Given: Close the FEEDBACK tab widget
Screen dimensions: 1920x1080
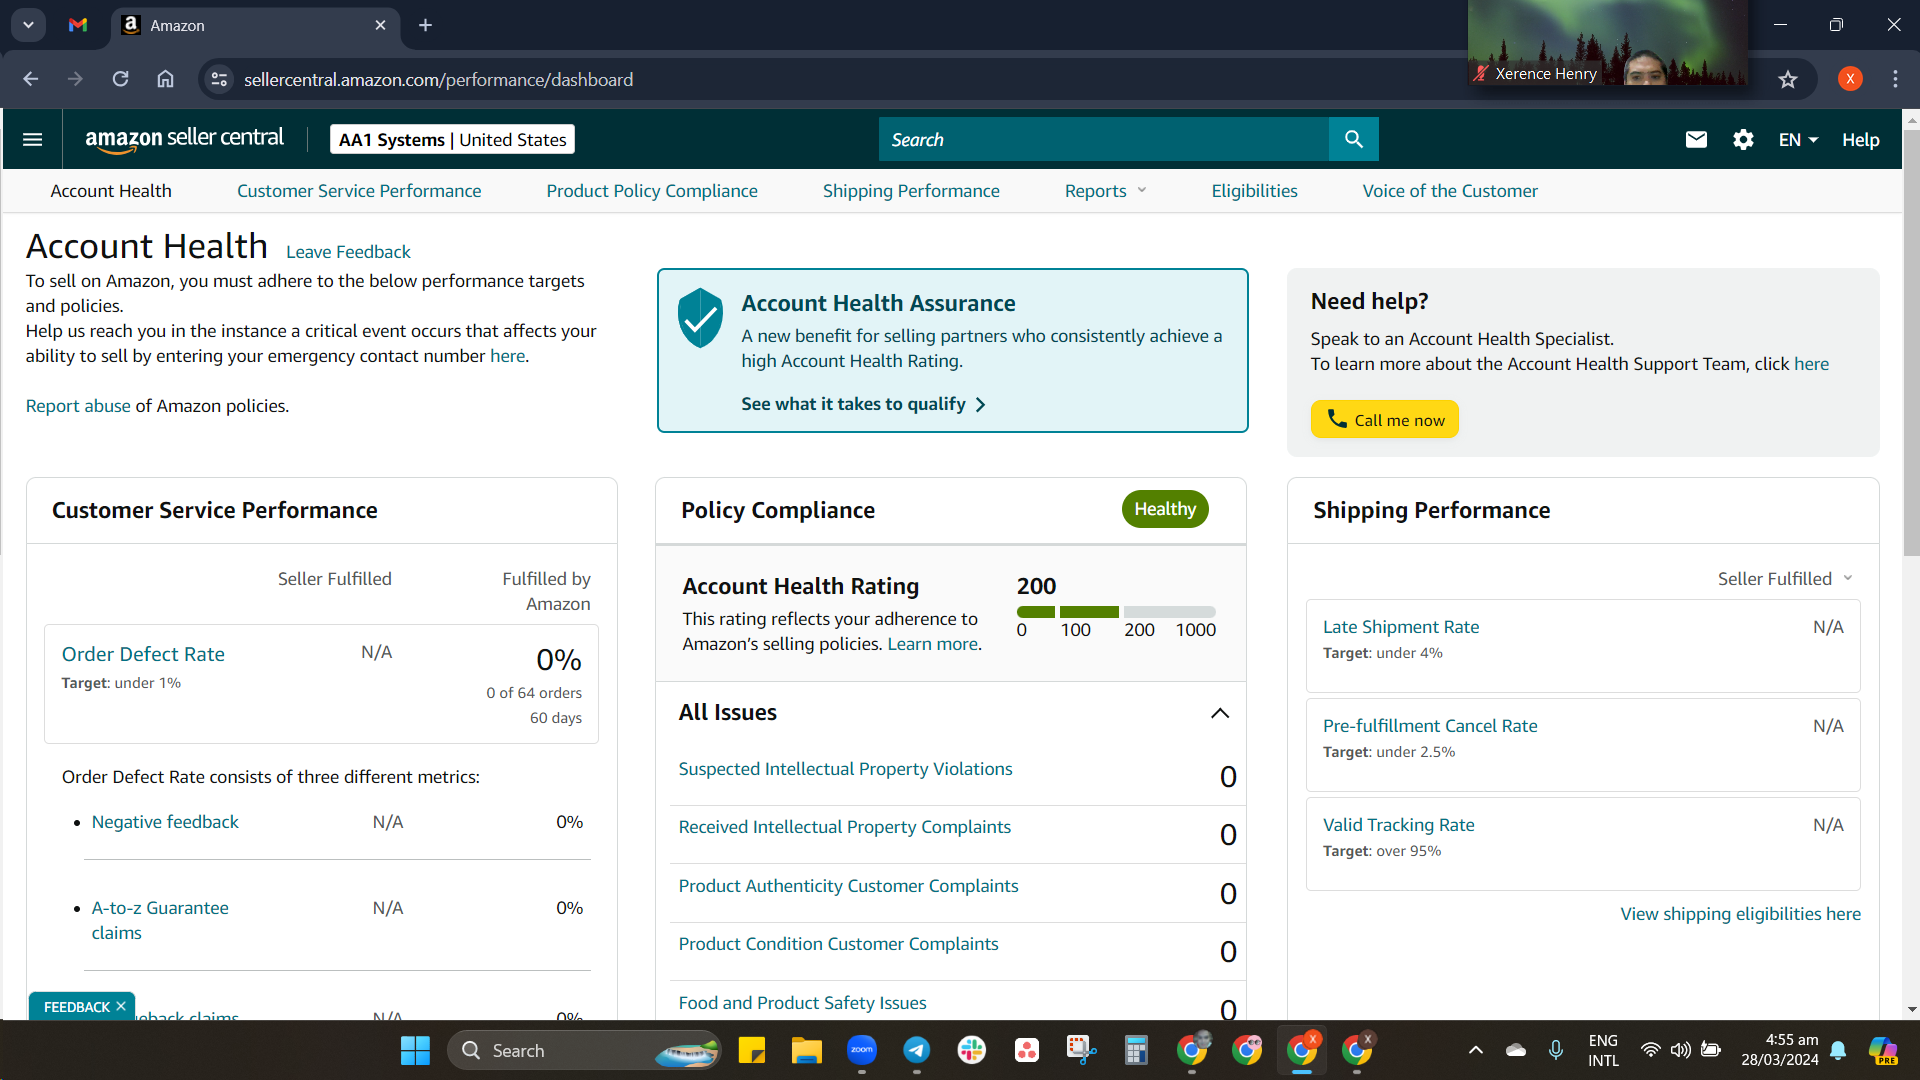Looking at the screenshot, I should point(121,1006).
